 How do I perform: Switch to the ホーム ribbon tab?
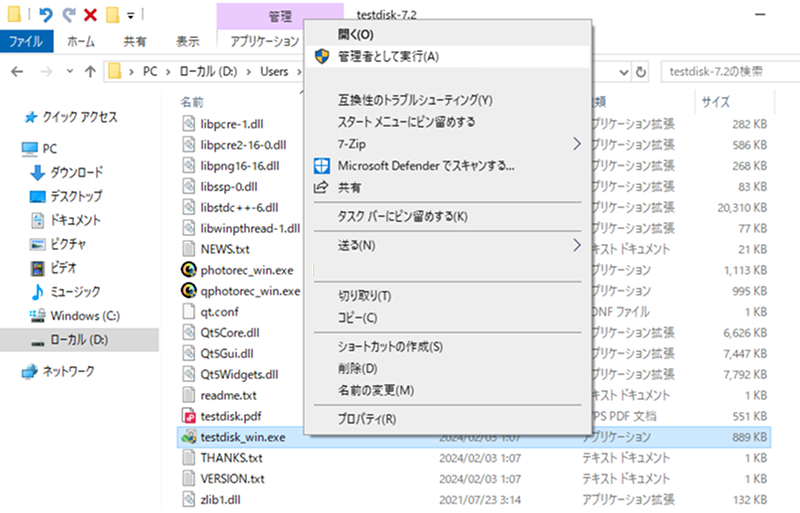81,41
